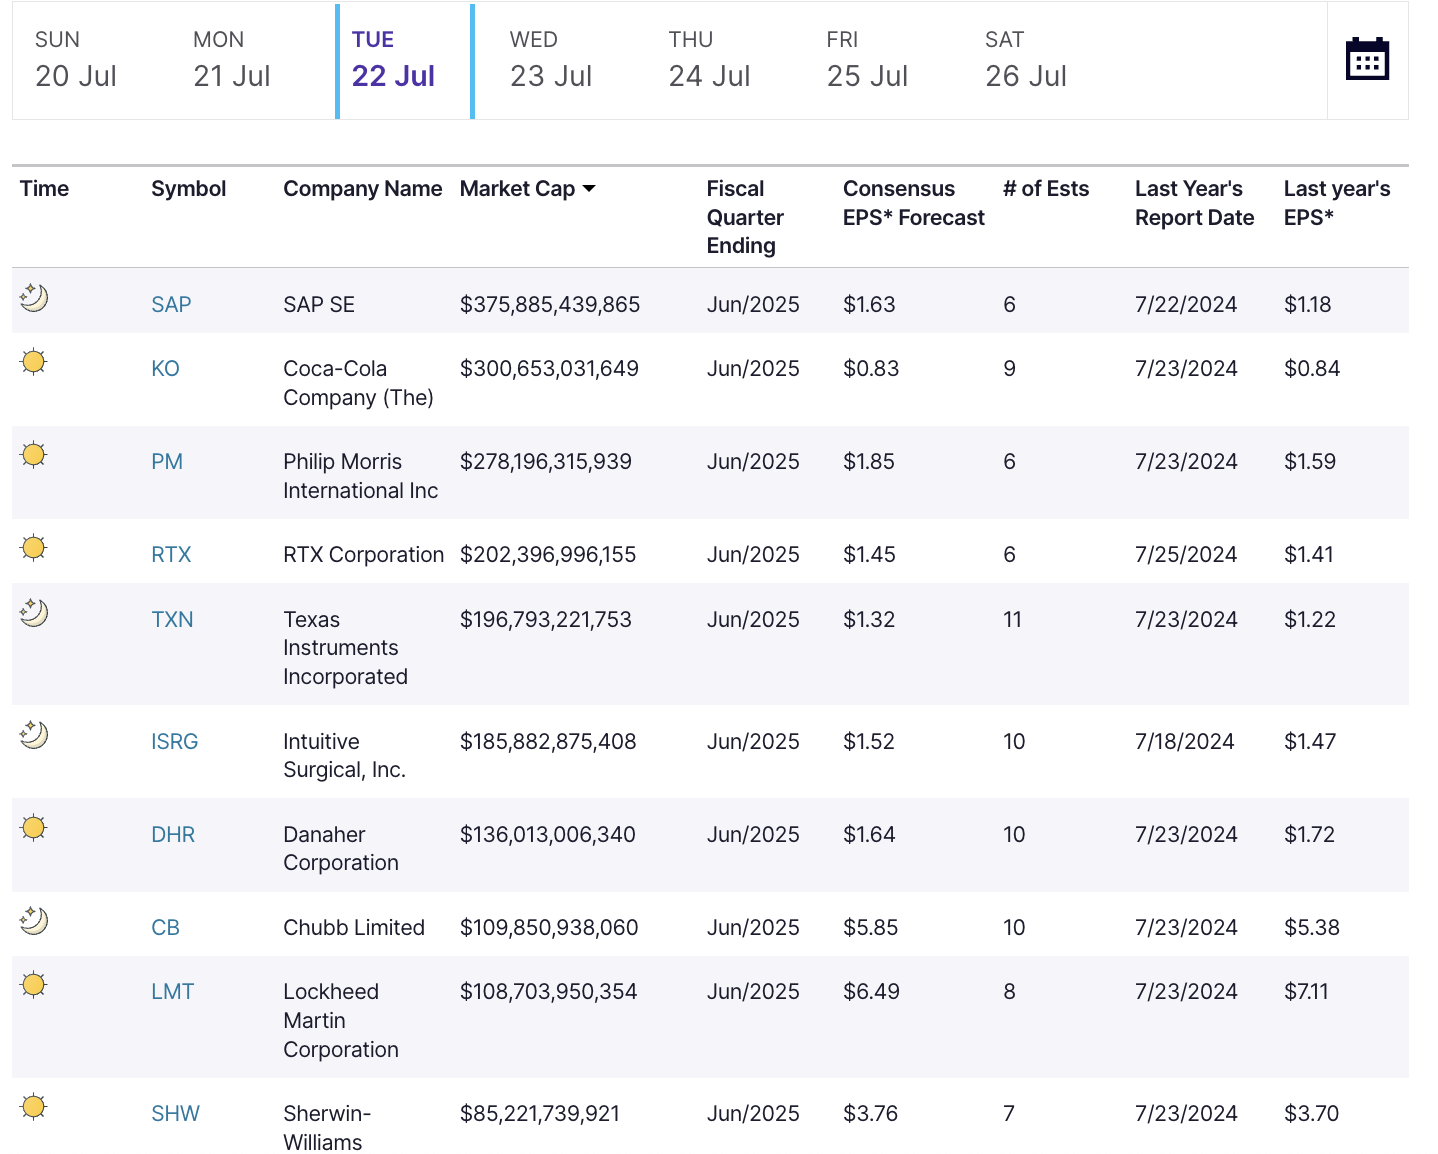The width and height of the screenshot is (1438, 1154).
Task: Click the sun icon for Lockheed Martin
Action: click(34, 985)
